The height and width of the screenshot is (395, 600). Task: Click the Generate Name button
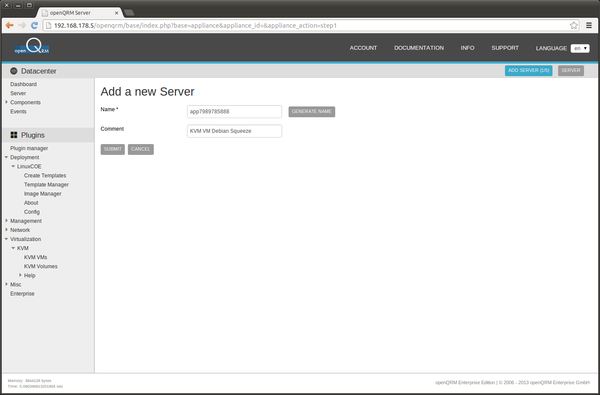(311, 111)
